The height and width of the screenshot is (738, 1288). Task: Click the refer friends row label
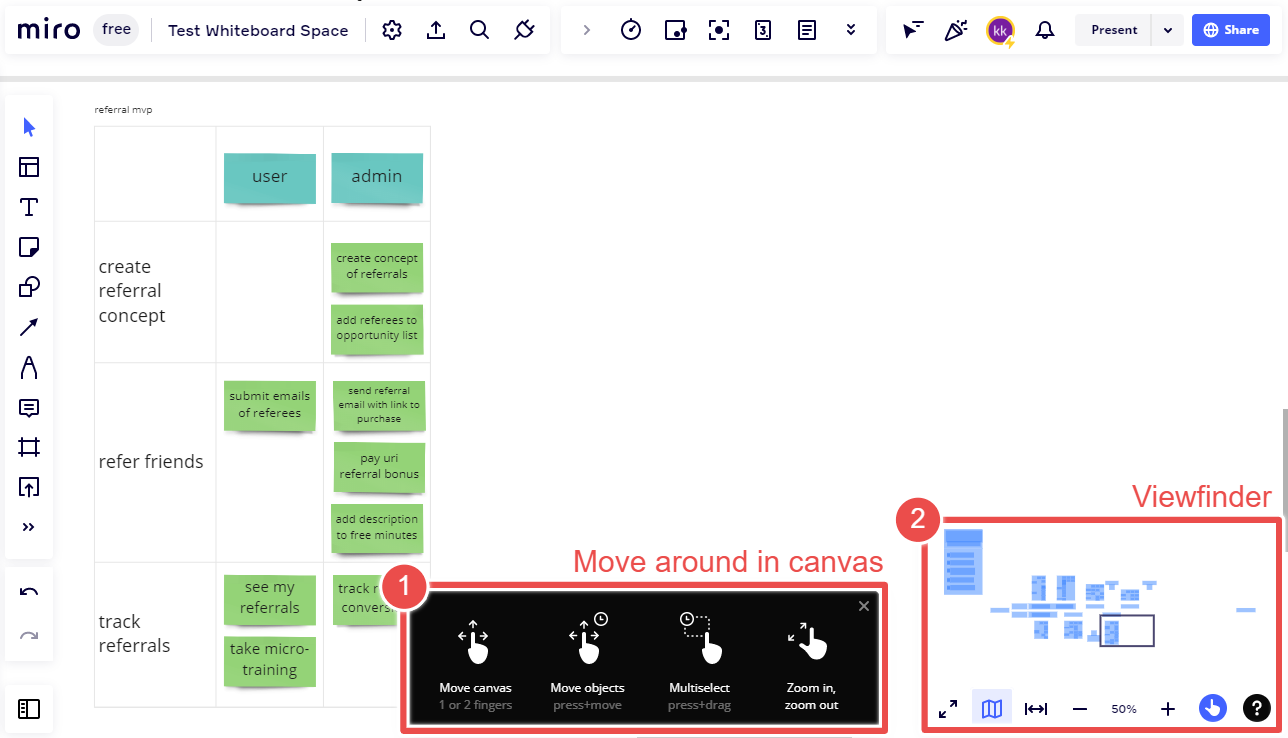coord(151,462)
